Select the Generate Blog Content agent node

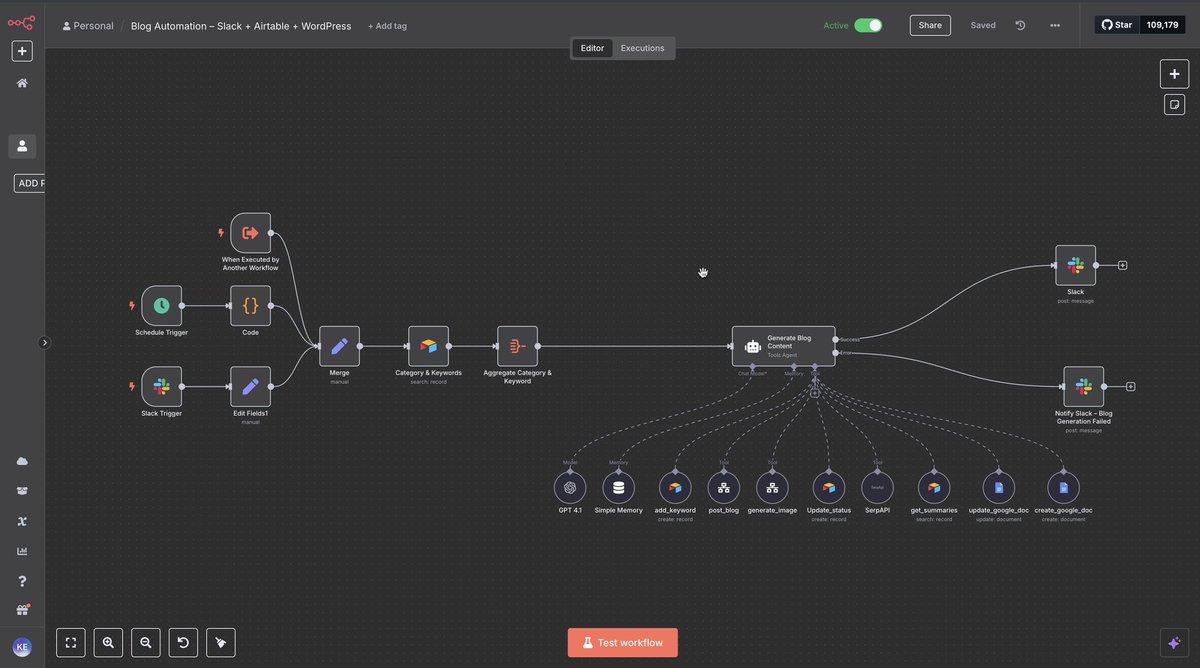tap(783, 346)
